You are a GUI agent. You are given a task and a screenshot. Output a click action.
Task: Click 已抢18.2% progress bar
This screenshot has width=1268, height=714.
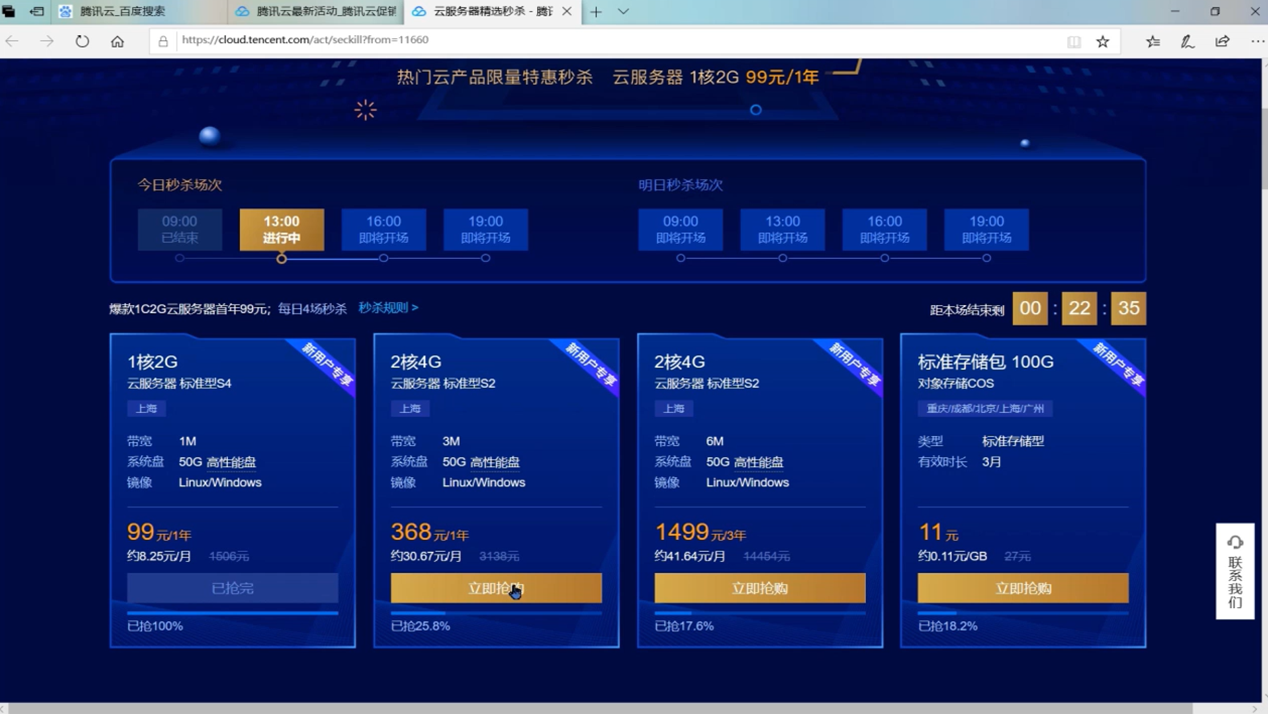click(x=1023, y=612)
